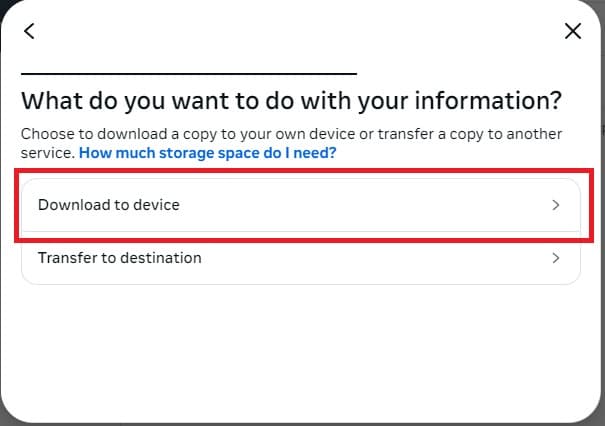The image size is (605, 426).
Task: Click the divider between the two options
Action: click(301, 232)
